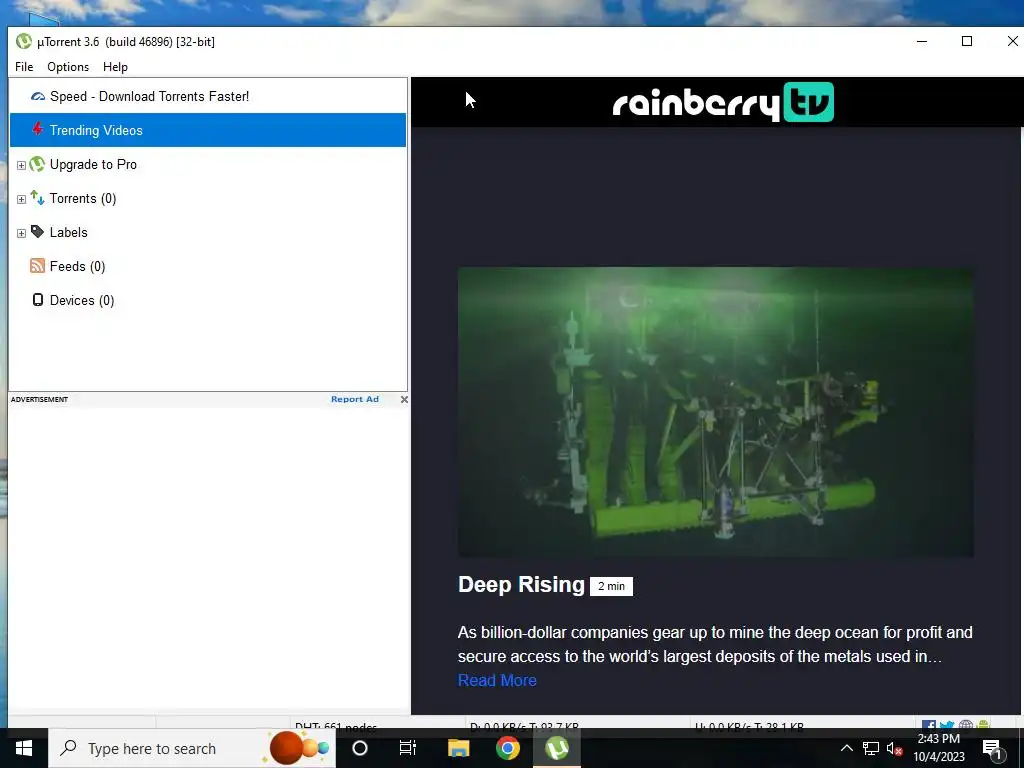Click the Read More link

click(x=497, y=680)
